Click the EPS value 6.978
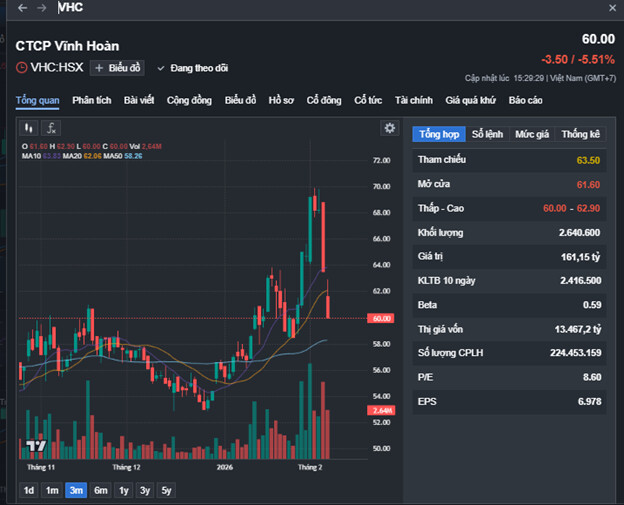 [589, 402]
